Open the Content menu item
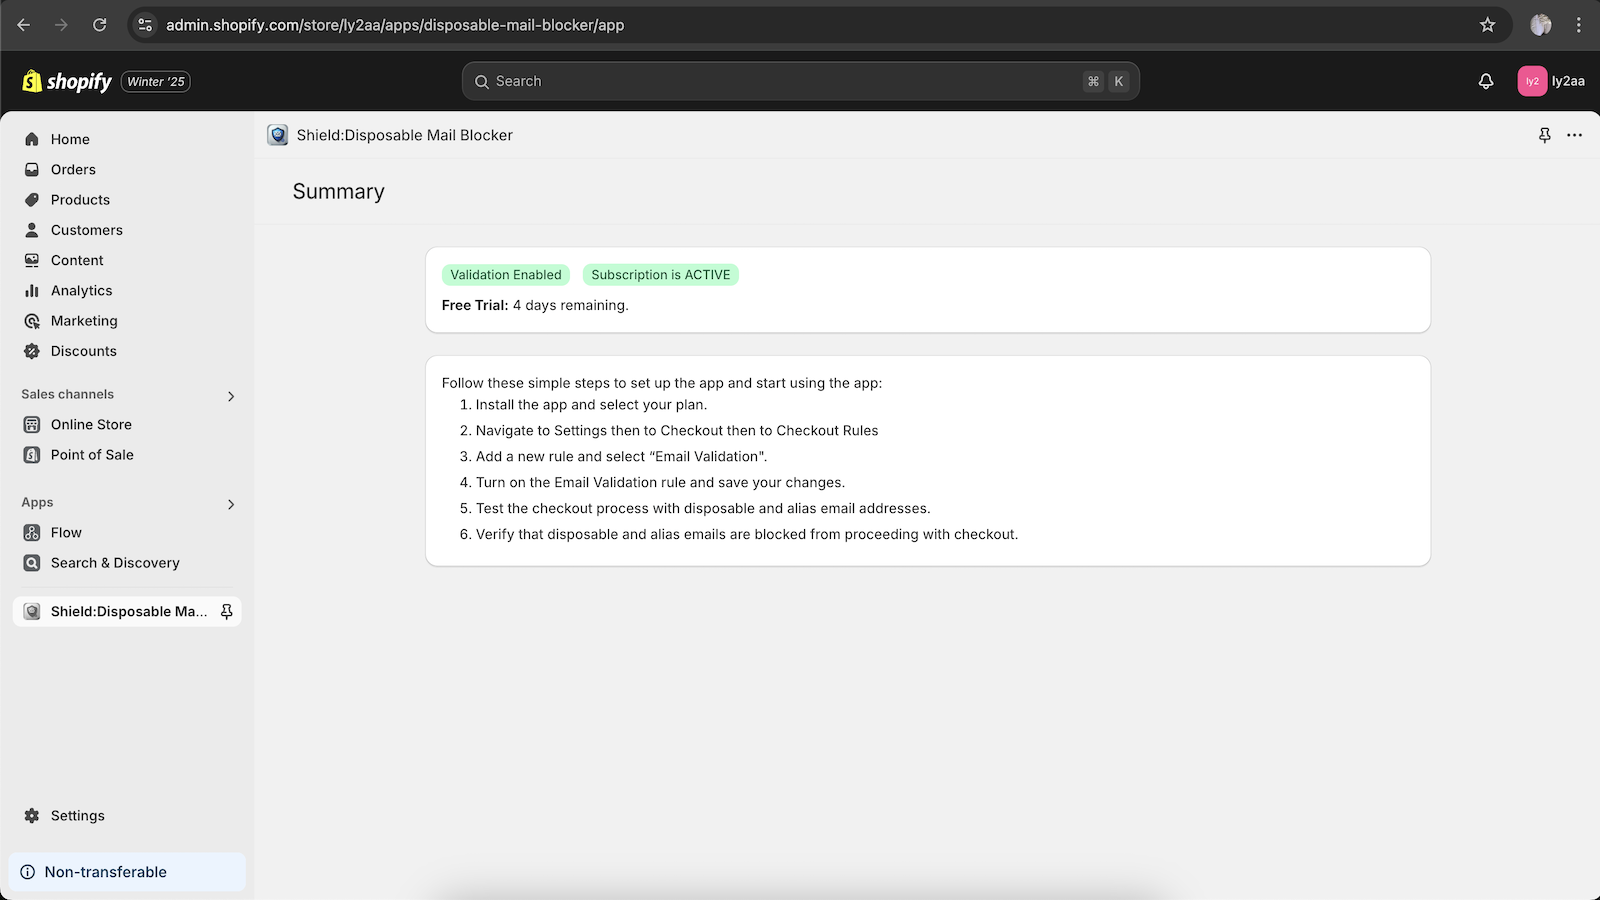Viewport: 1600px width, 900px height. (77, 260)
